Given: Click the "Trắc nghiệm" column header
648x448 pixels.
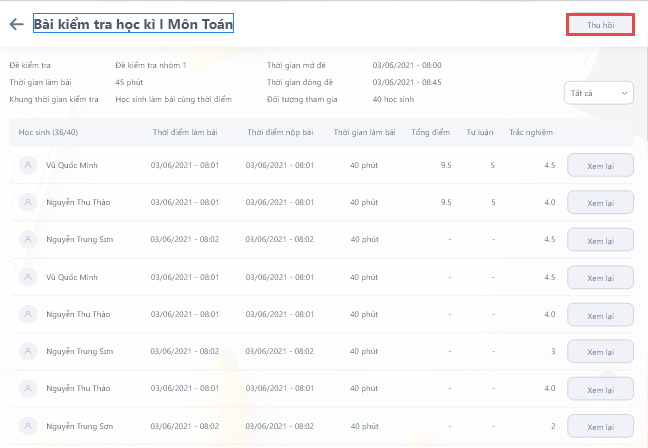Looking at the screenshot, I should pyautogui.click(x=531, y=132).
